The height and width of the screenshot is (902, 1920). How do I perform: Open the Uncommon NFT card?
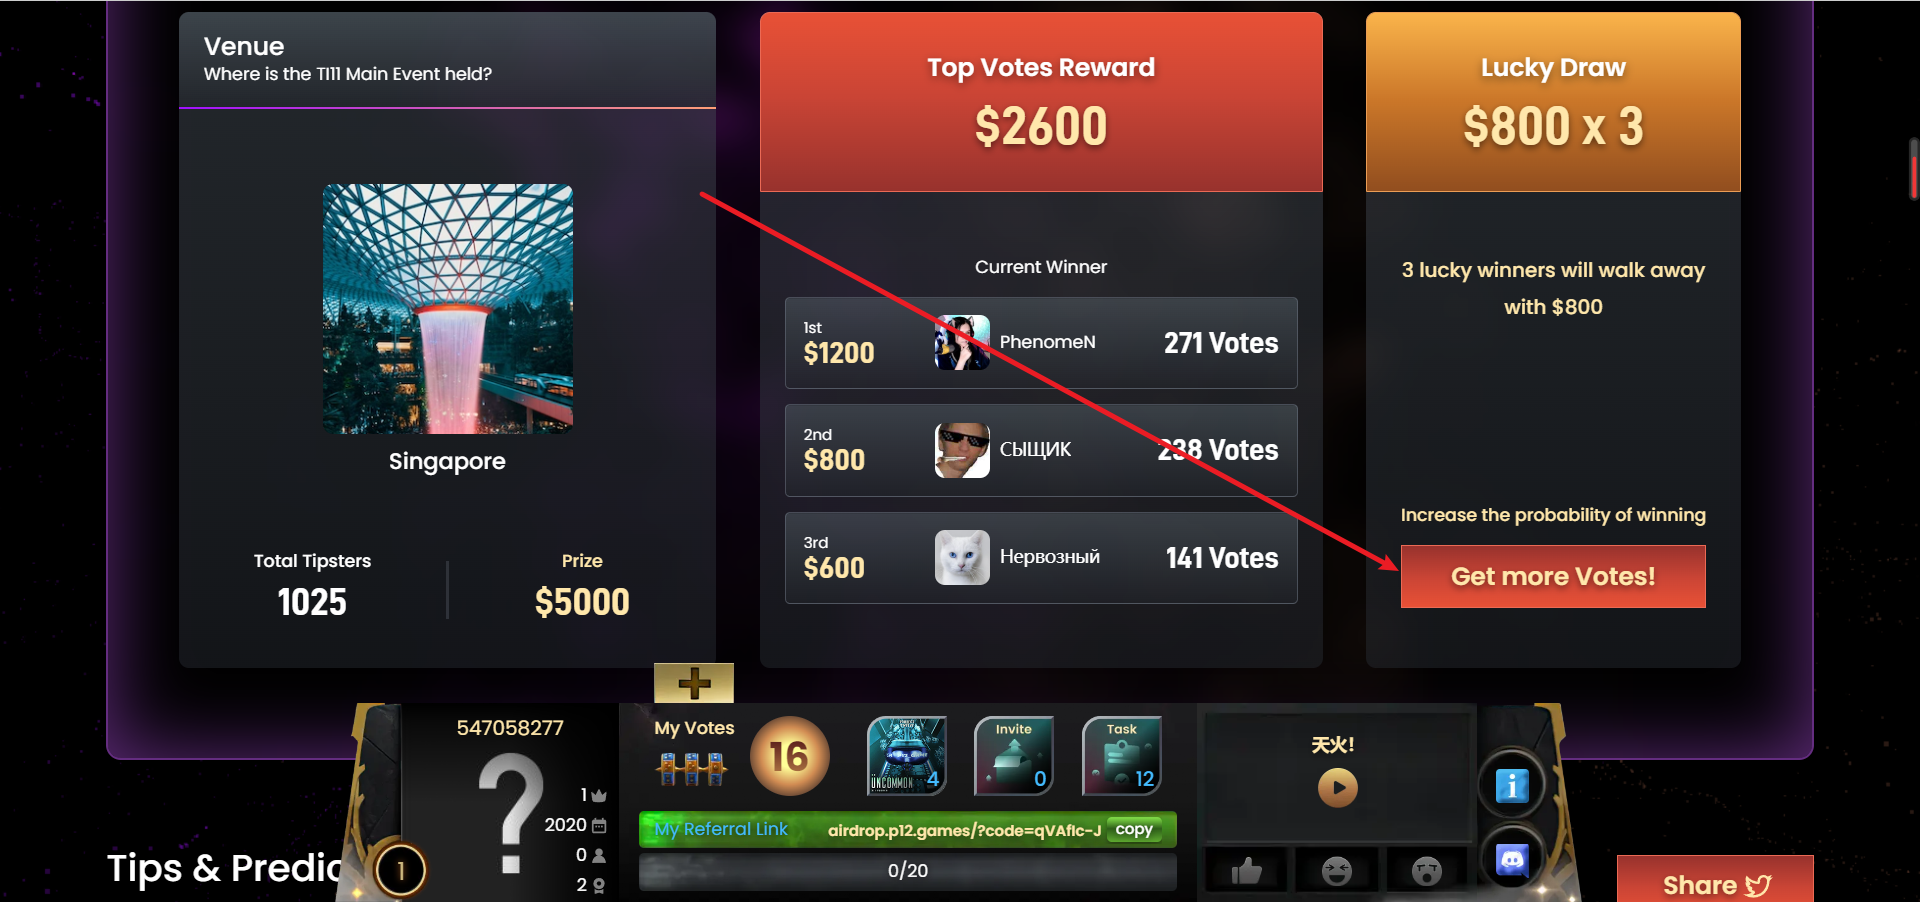(907, 756)
